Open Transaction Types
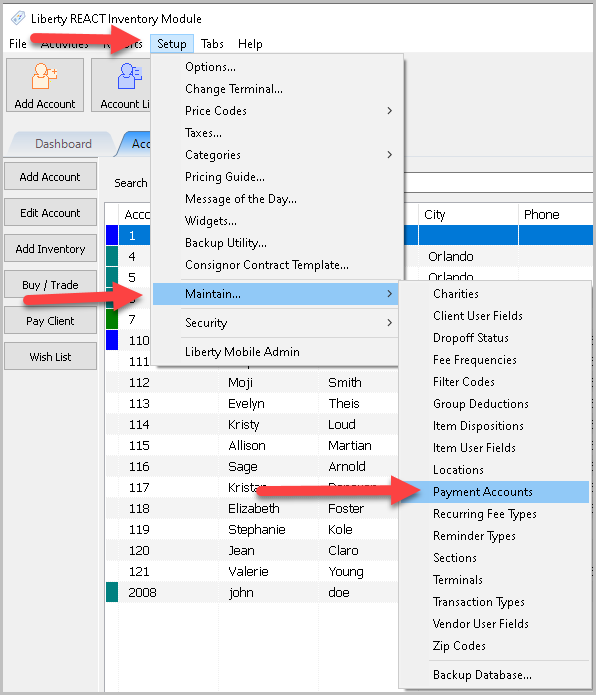 point(495,602)
